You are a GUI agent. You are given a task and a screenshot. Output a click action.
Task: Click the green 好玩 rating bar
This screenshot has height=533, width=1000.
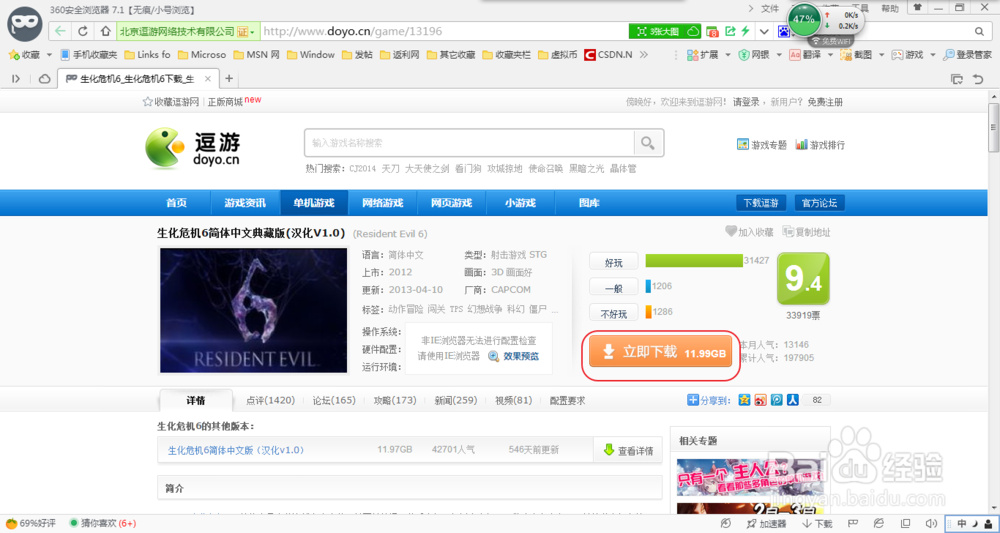(x=694, y=260)
